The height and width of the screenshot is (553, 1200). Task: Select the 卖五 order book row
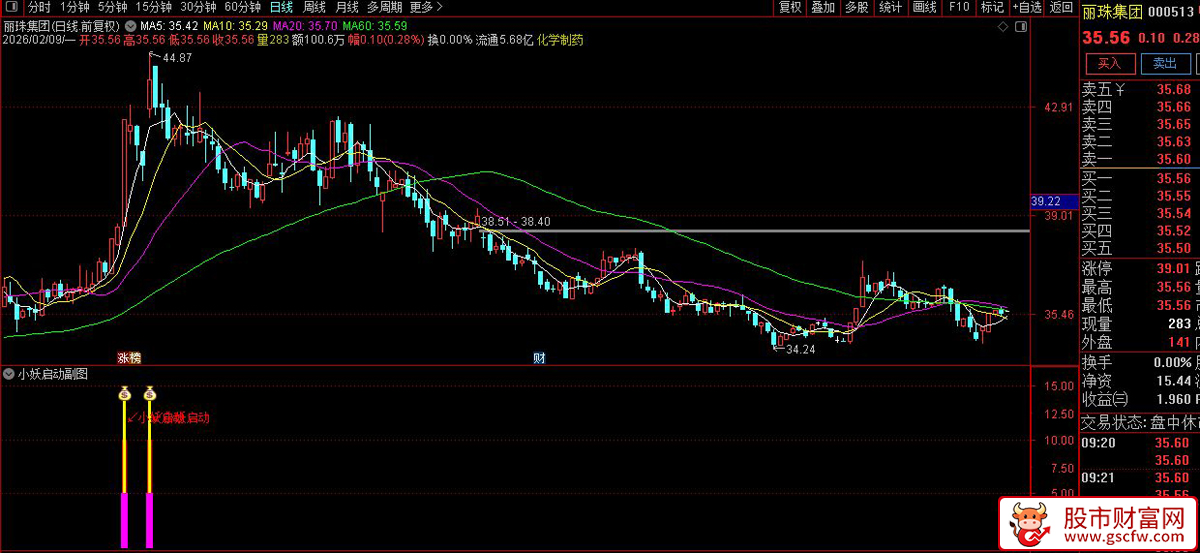pos(1140,90)
